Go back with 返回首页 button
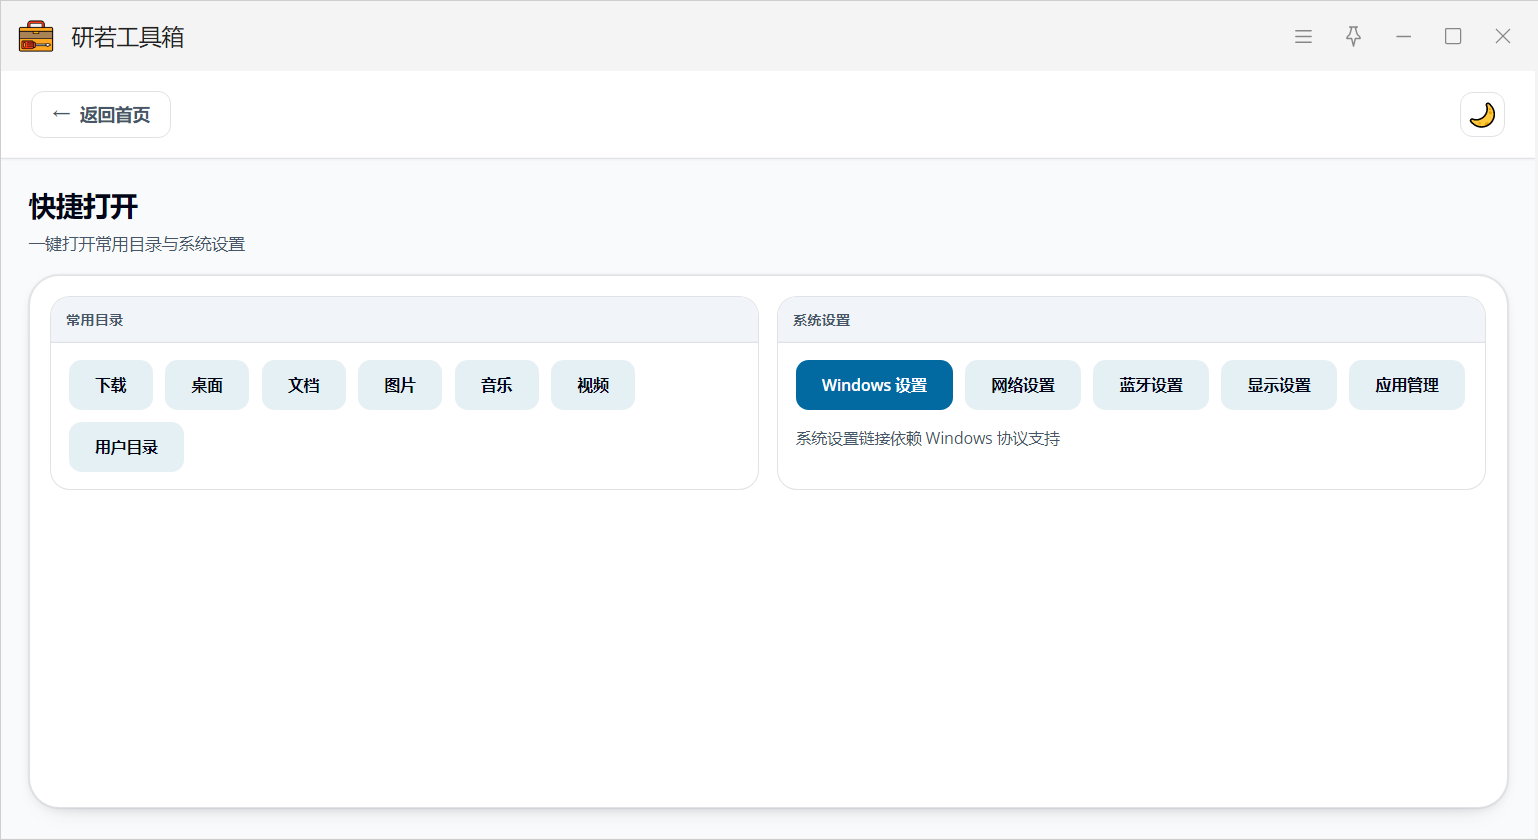The height and width of the screenshot is (840, 1538). (x=101, y=115)
